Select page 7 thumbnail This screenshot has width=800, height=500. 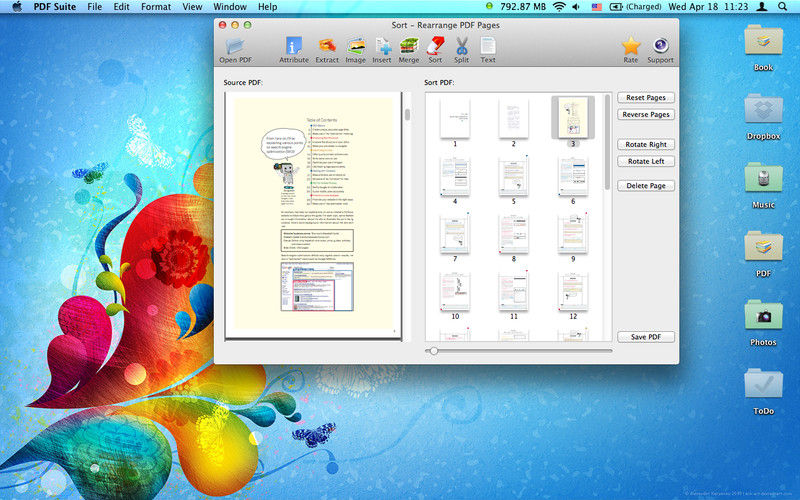point(455,234)
